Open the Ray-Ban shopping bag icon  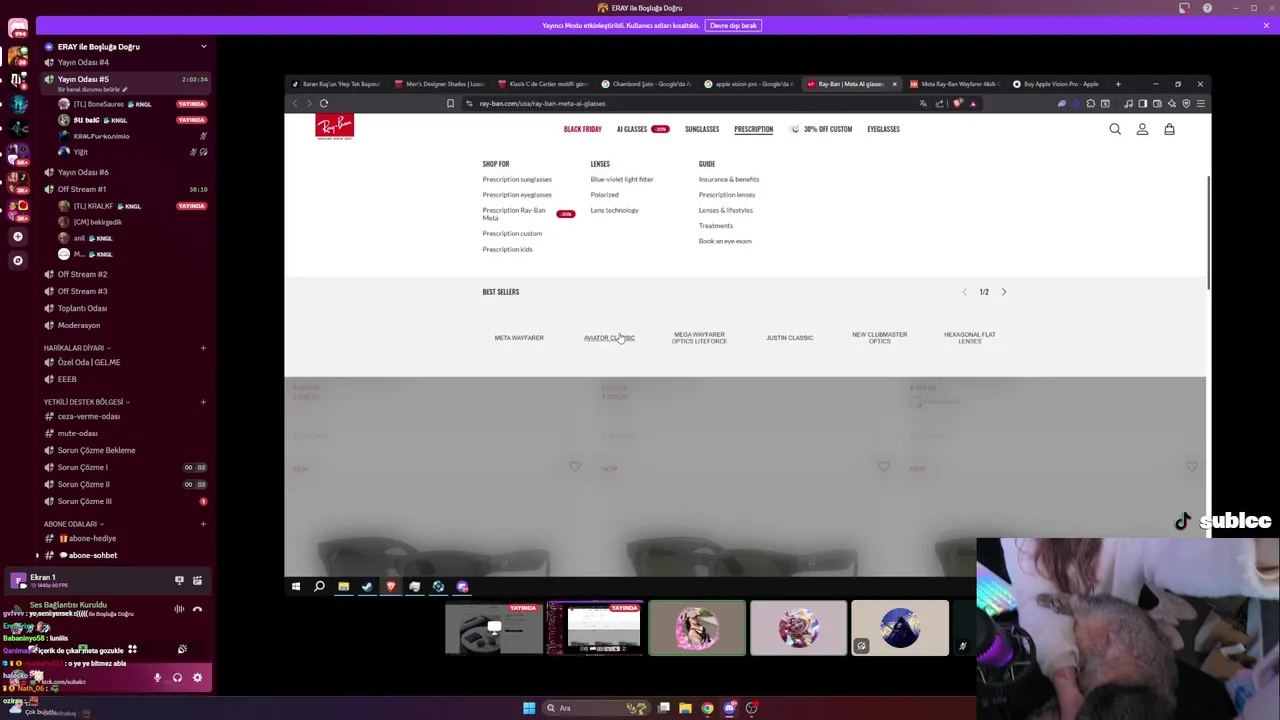pyautogui.click(x=1169, y=129)
